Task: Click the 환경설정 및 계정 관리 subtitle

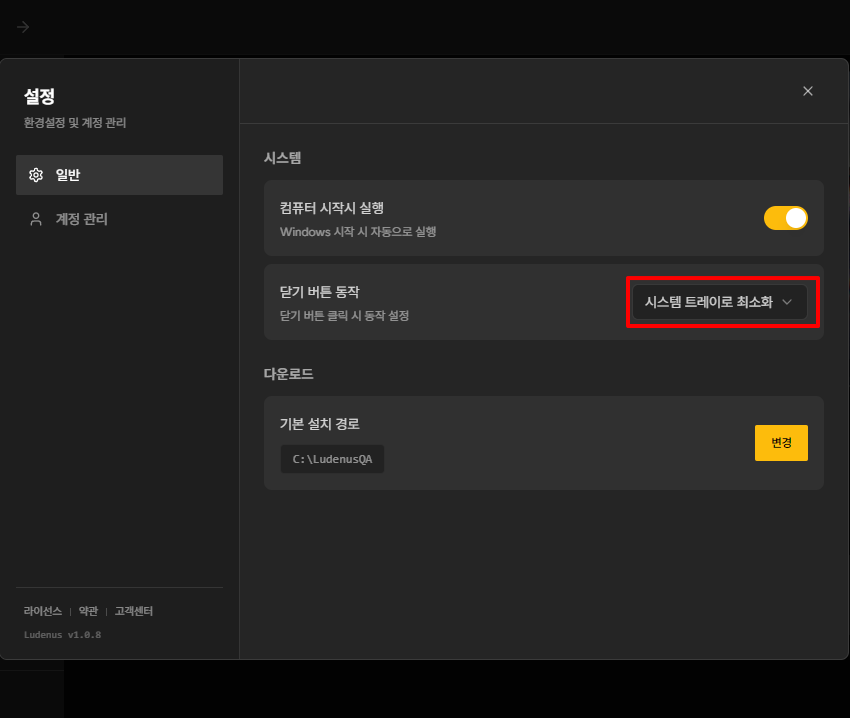Action: pyautogui.click(x=75, y=123)
